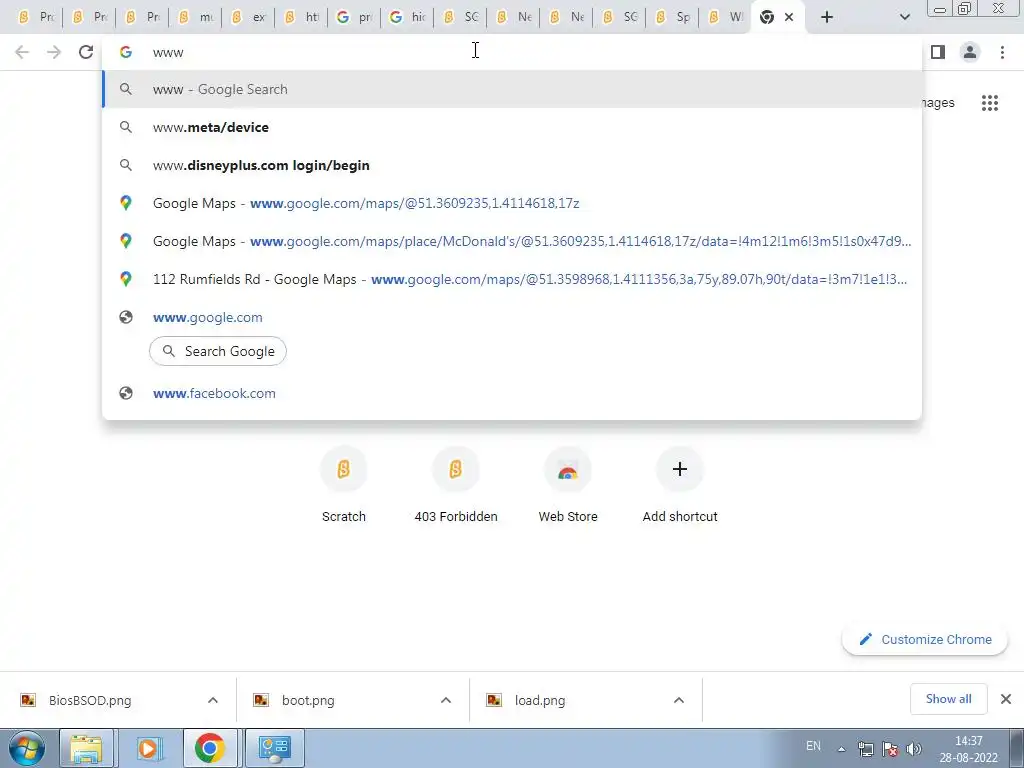Click the Chrome taskbar icon
The height and width of the screenshot is (768, 1024).
(x=210, y=748)
